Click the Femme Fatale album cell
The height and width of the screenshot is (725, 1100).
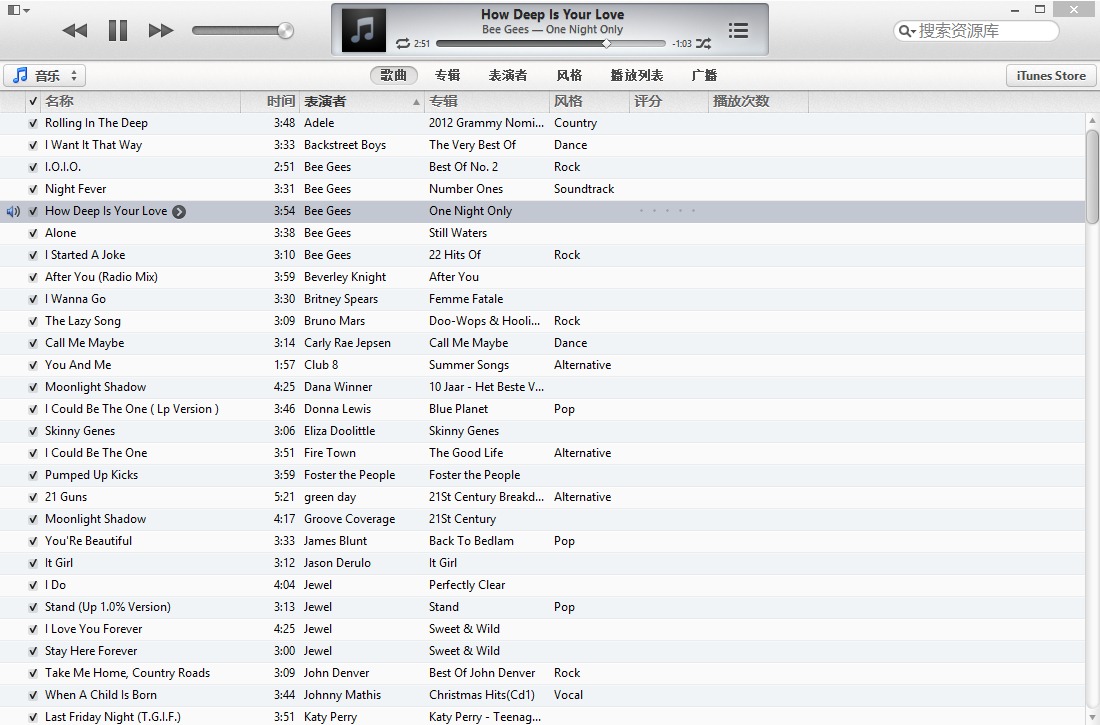(466, 299)
